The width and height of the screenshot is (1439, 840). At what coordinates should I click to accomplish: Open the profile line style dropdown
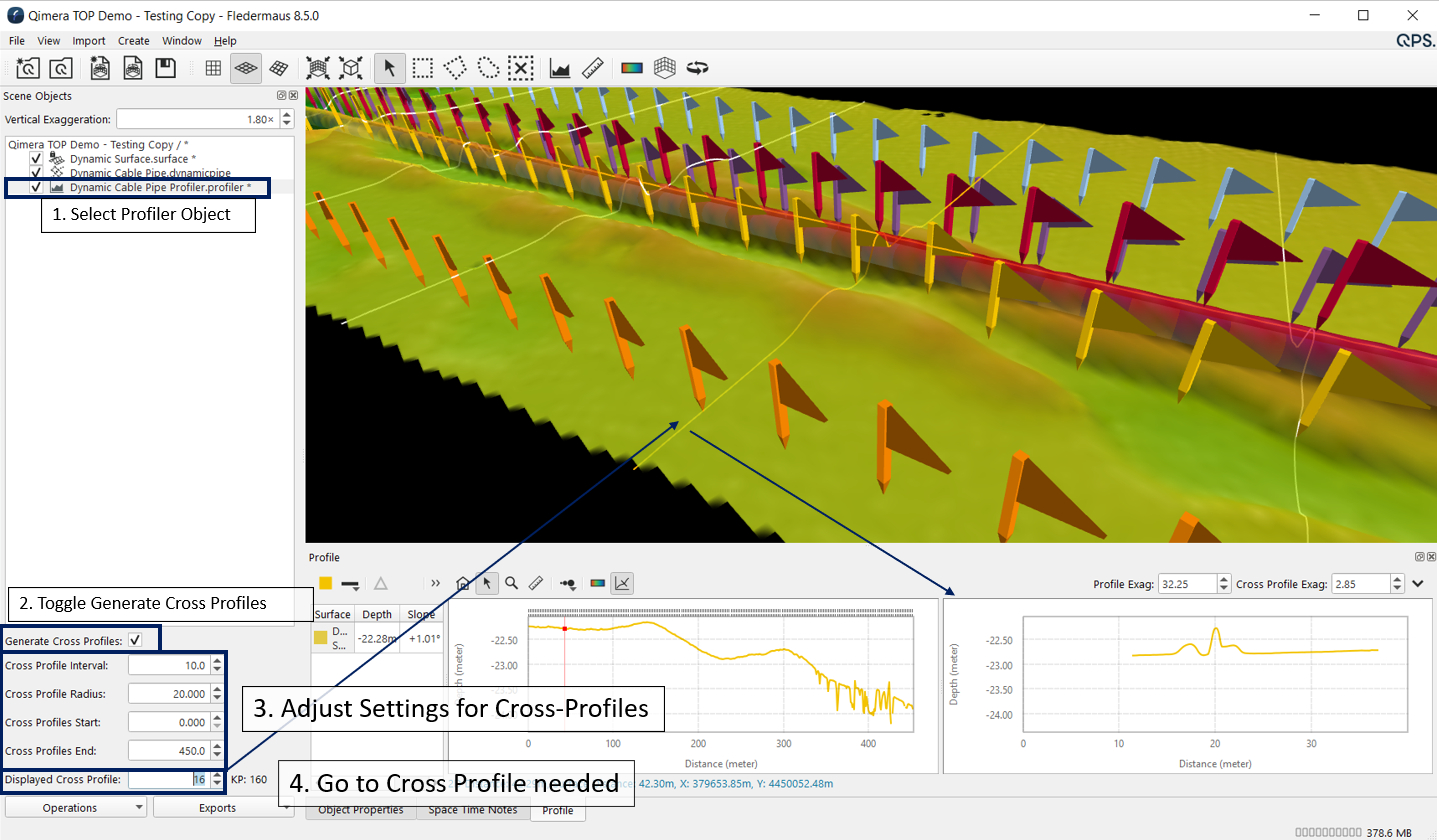(351, 584)
